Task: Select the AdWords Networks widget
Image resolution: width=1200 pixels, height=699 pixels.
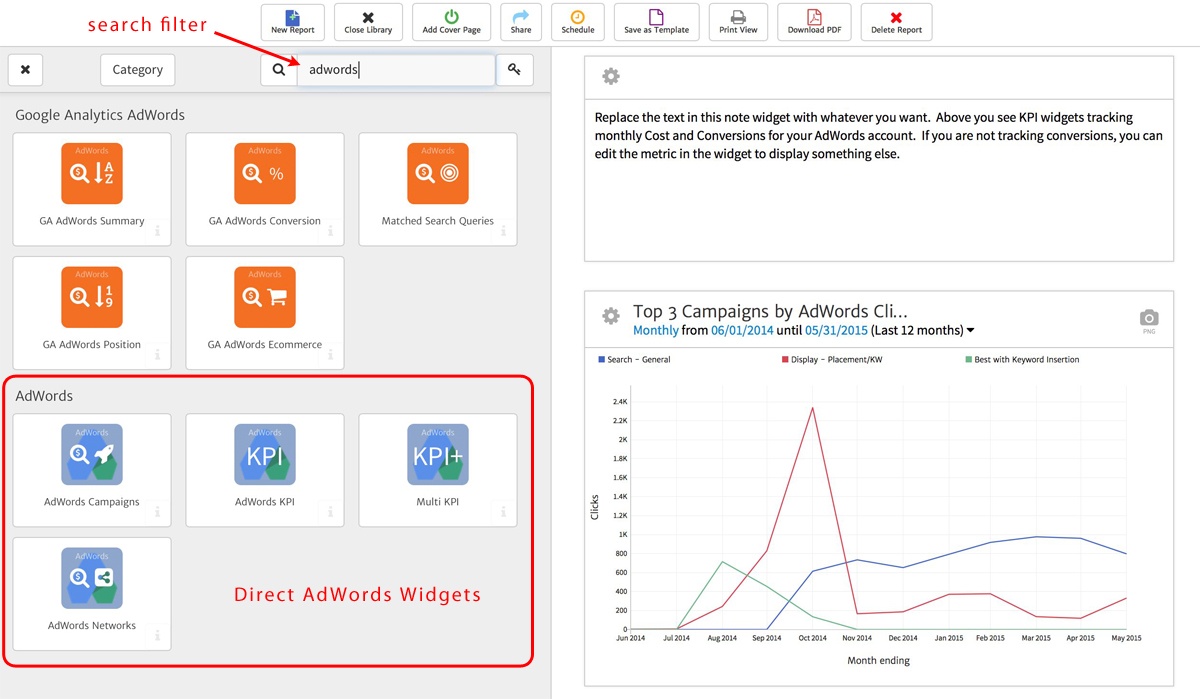Action: tap(92, 594)
